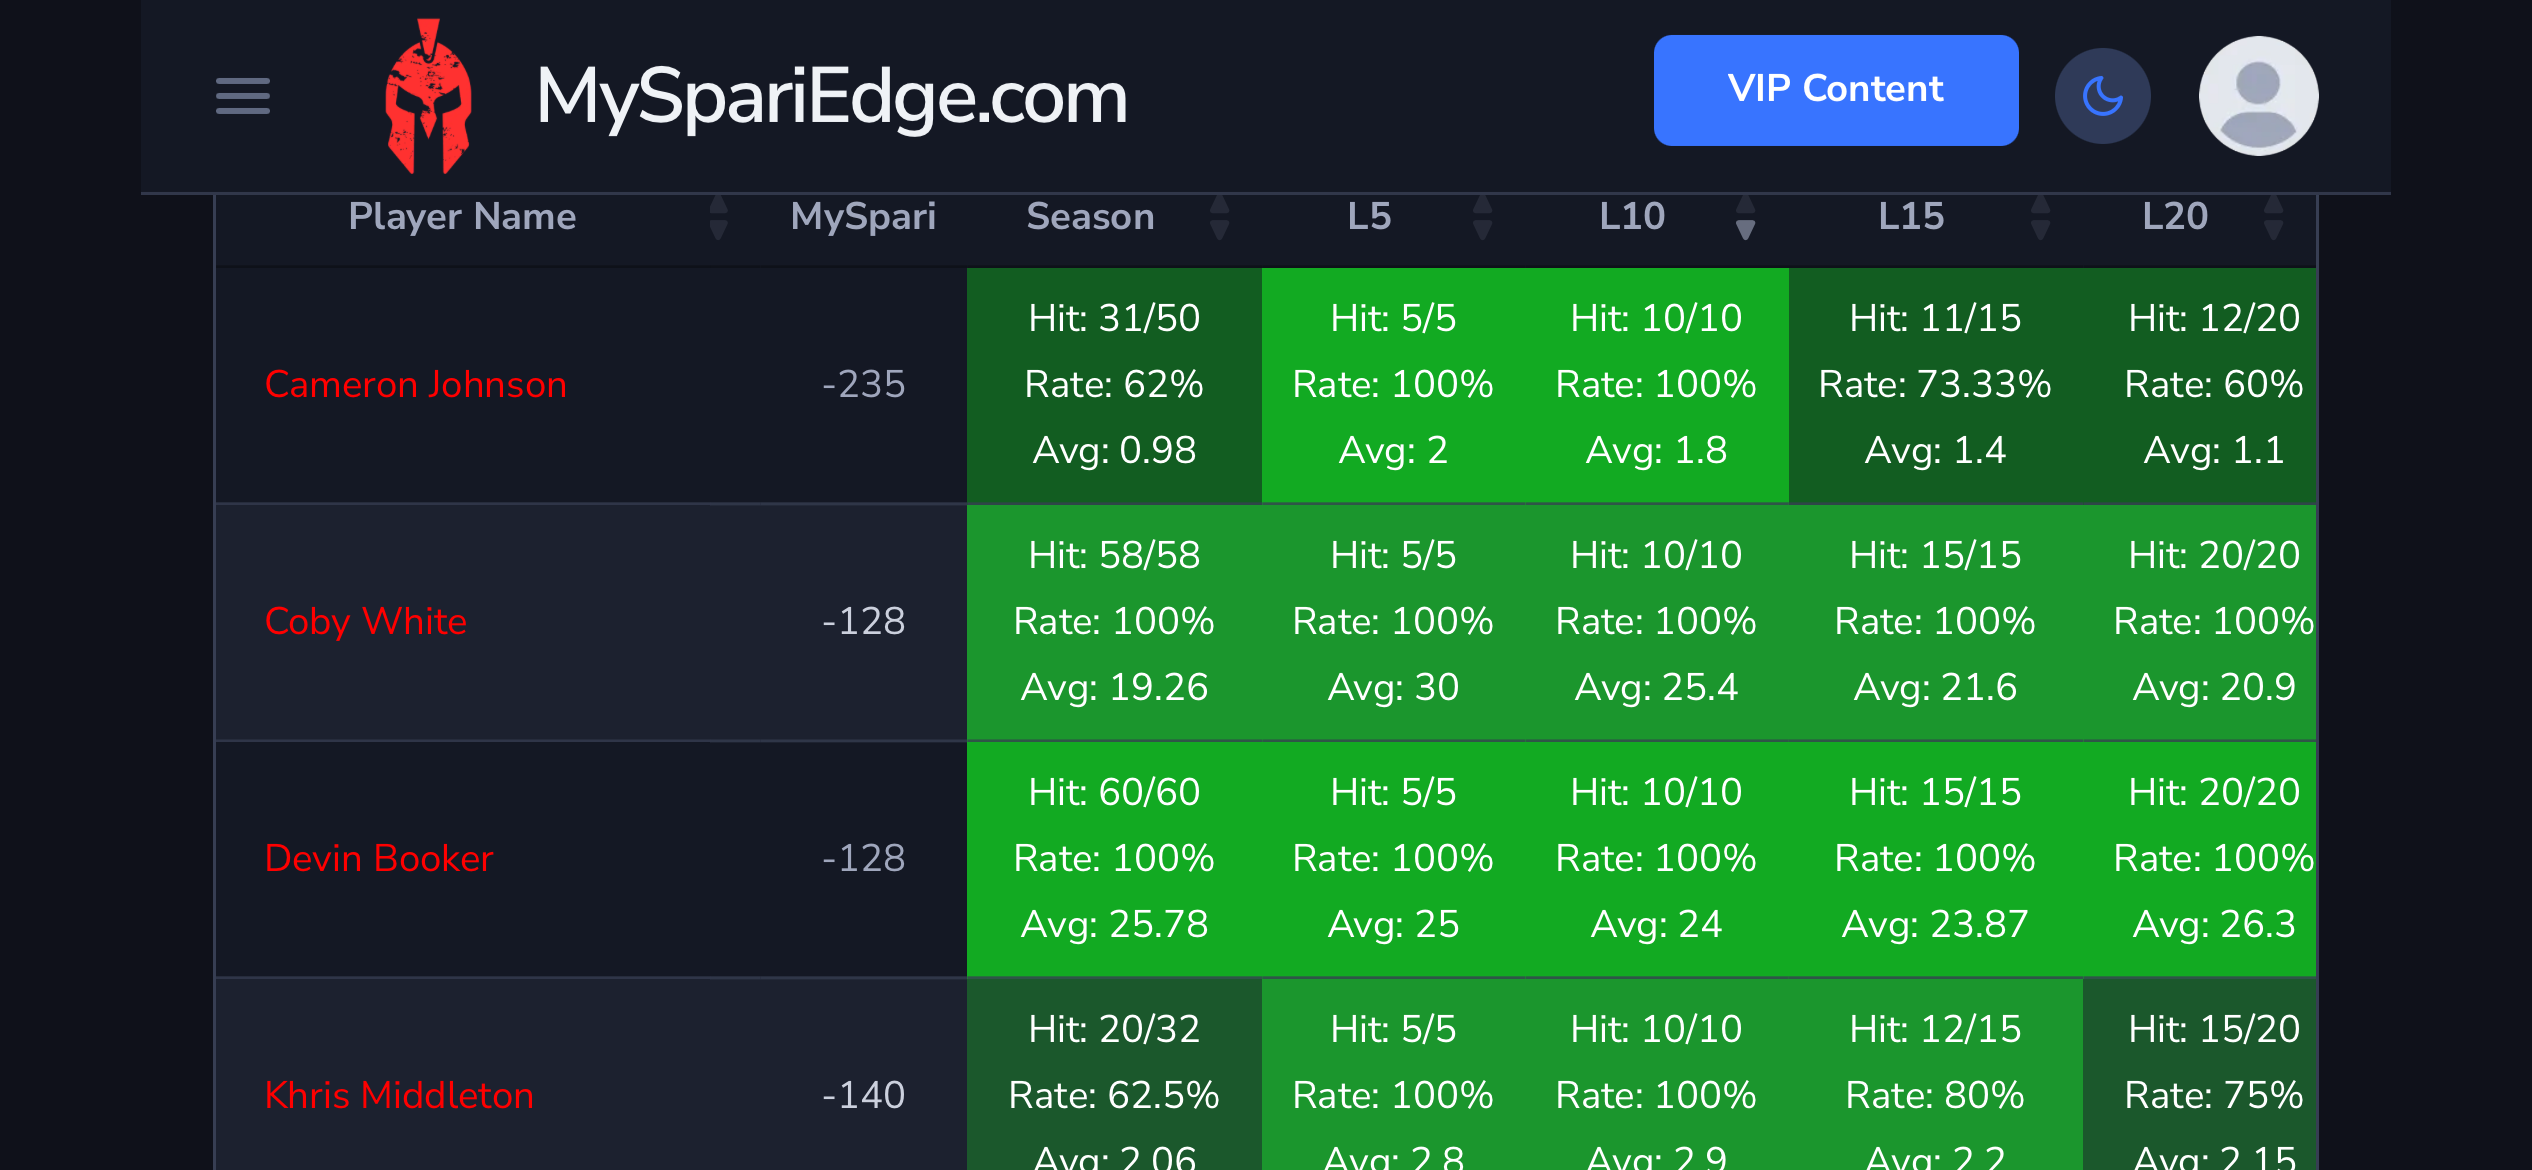Open Khris Middleton player link

coord(399,1096)
